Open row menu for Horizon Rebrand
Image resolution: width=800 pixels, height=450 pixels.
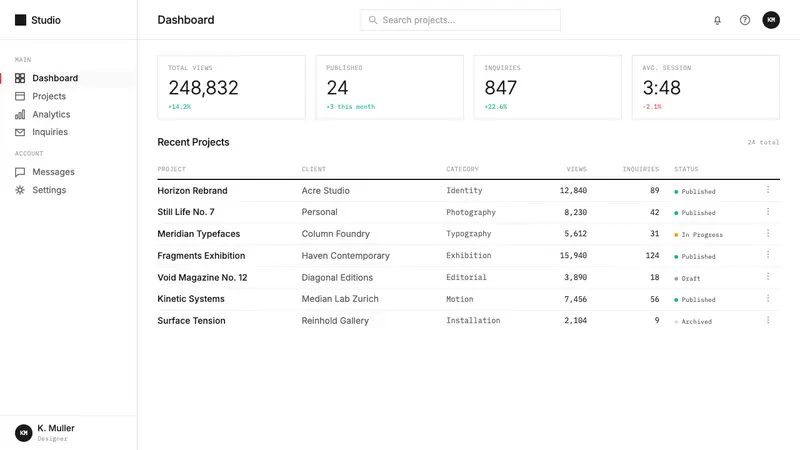click(768, 190)
